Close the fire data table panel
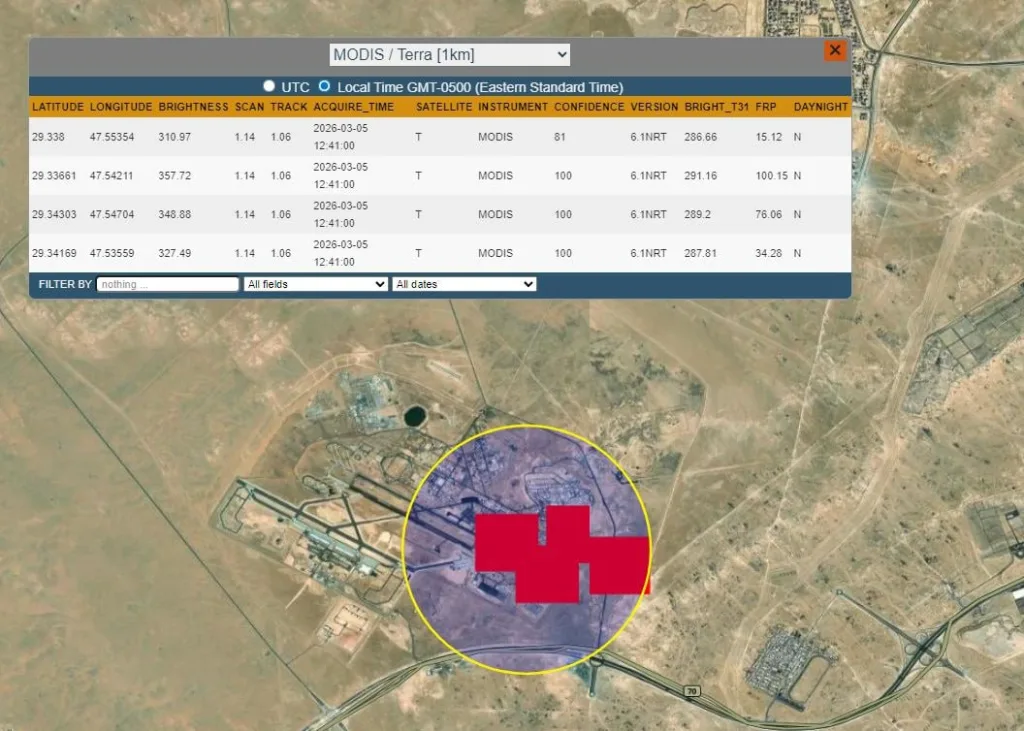 click(x=835, y=50)
